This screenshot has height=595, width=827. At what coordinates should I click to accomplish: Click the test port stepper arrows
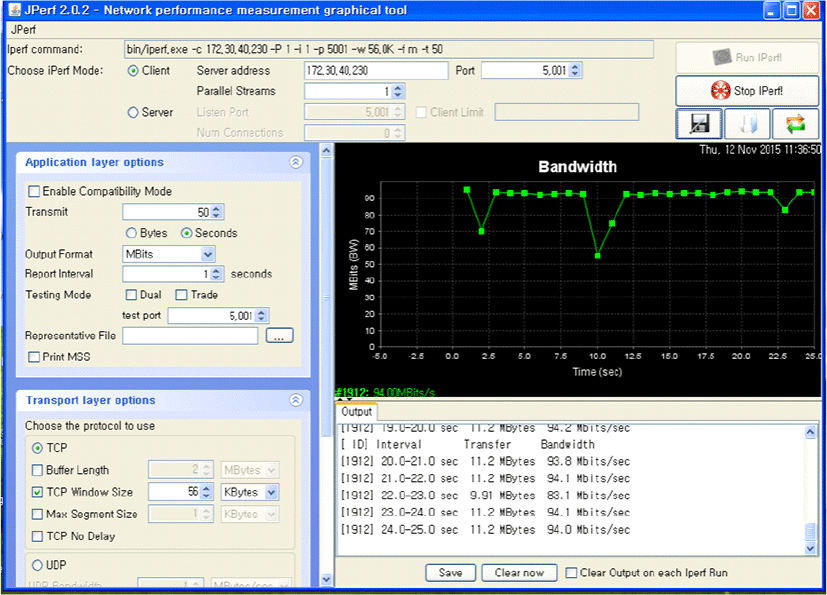pyautogui.click(x=261, y=316)
